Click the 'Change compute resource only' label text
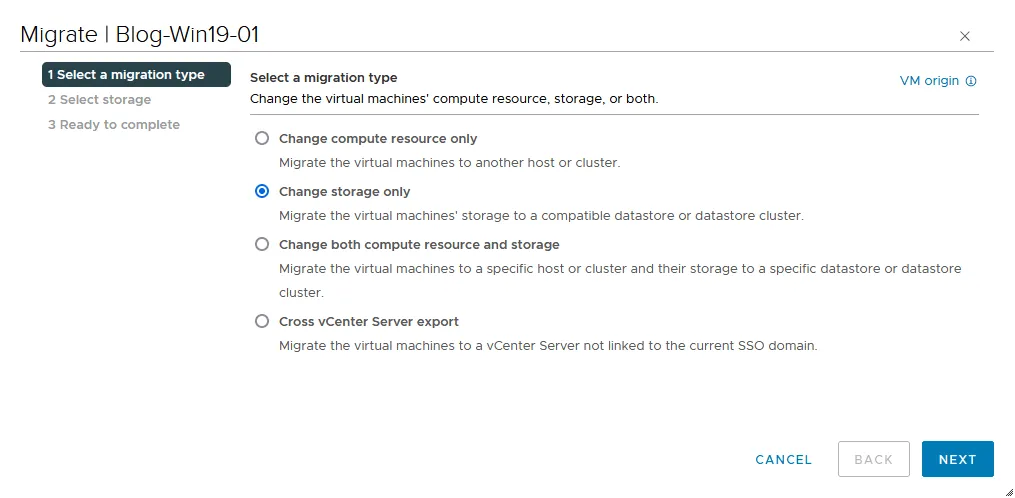1015x498 pixels. coord(378,139)
